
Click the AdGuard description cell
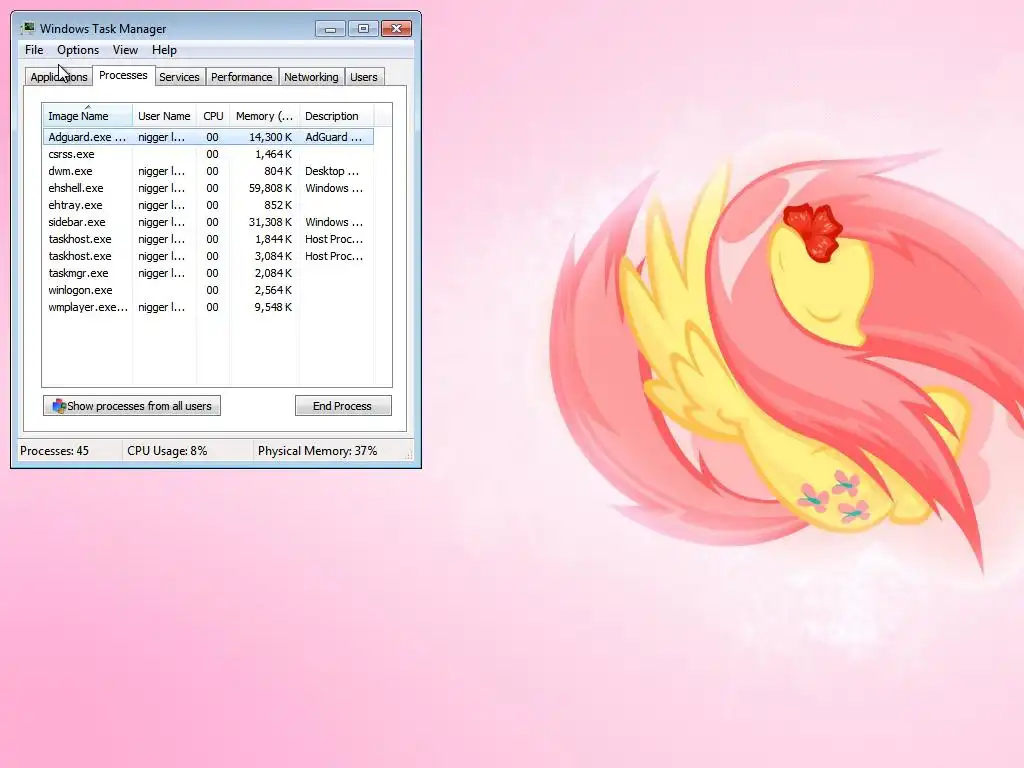click(333, 137)
